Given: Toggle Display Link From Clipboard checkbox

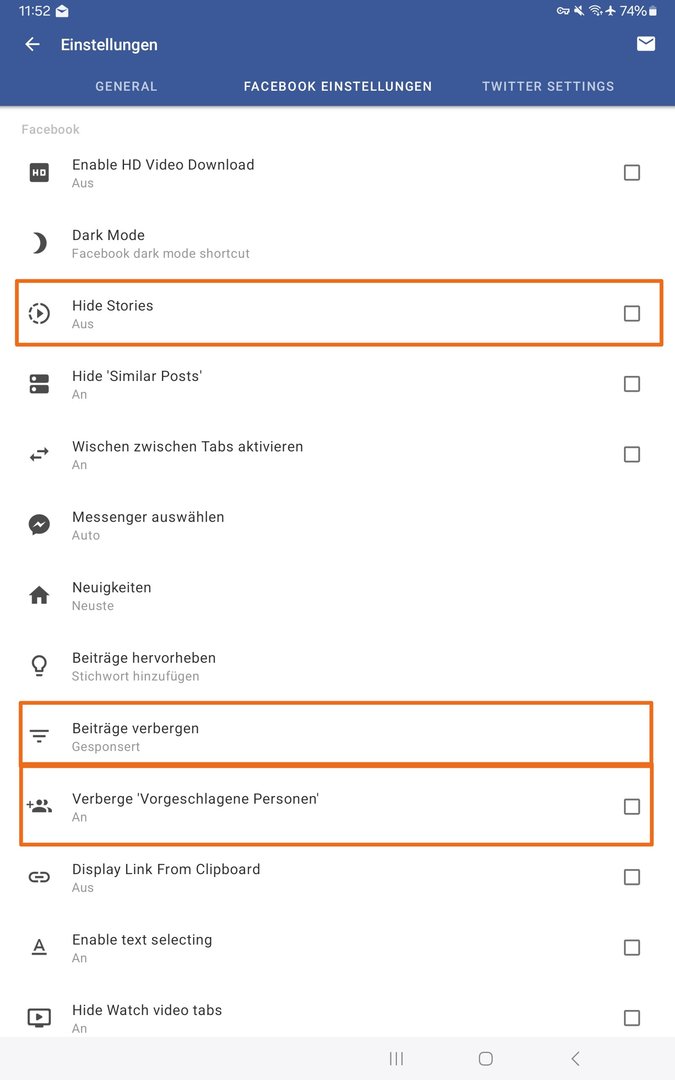Looking at the screenshot, I should 632,877.
